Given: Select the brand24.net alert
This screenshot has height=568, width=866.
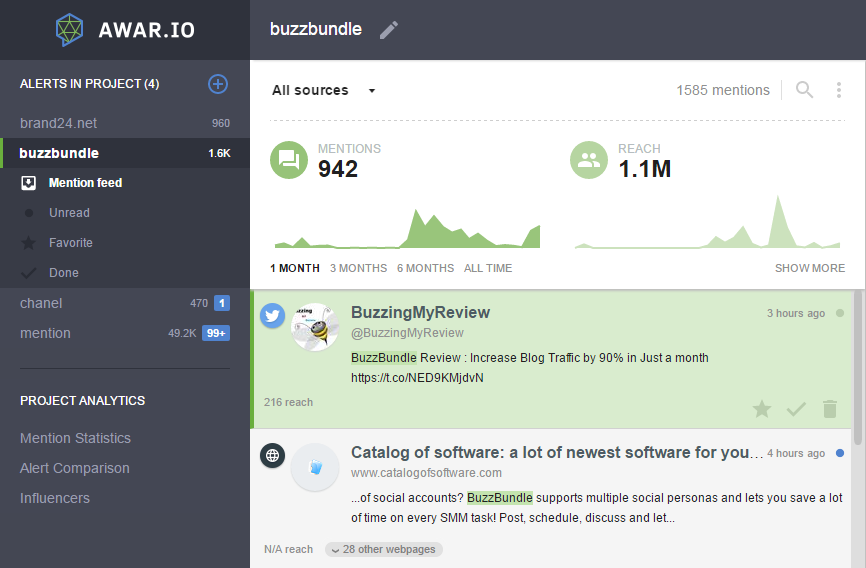Looking at the screenshot, I should coord(125,123).
